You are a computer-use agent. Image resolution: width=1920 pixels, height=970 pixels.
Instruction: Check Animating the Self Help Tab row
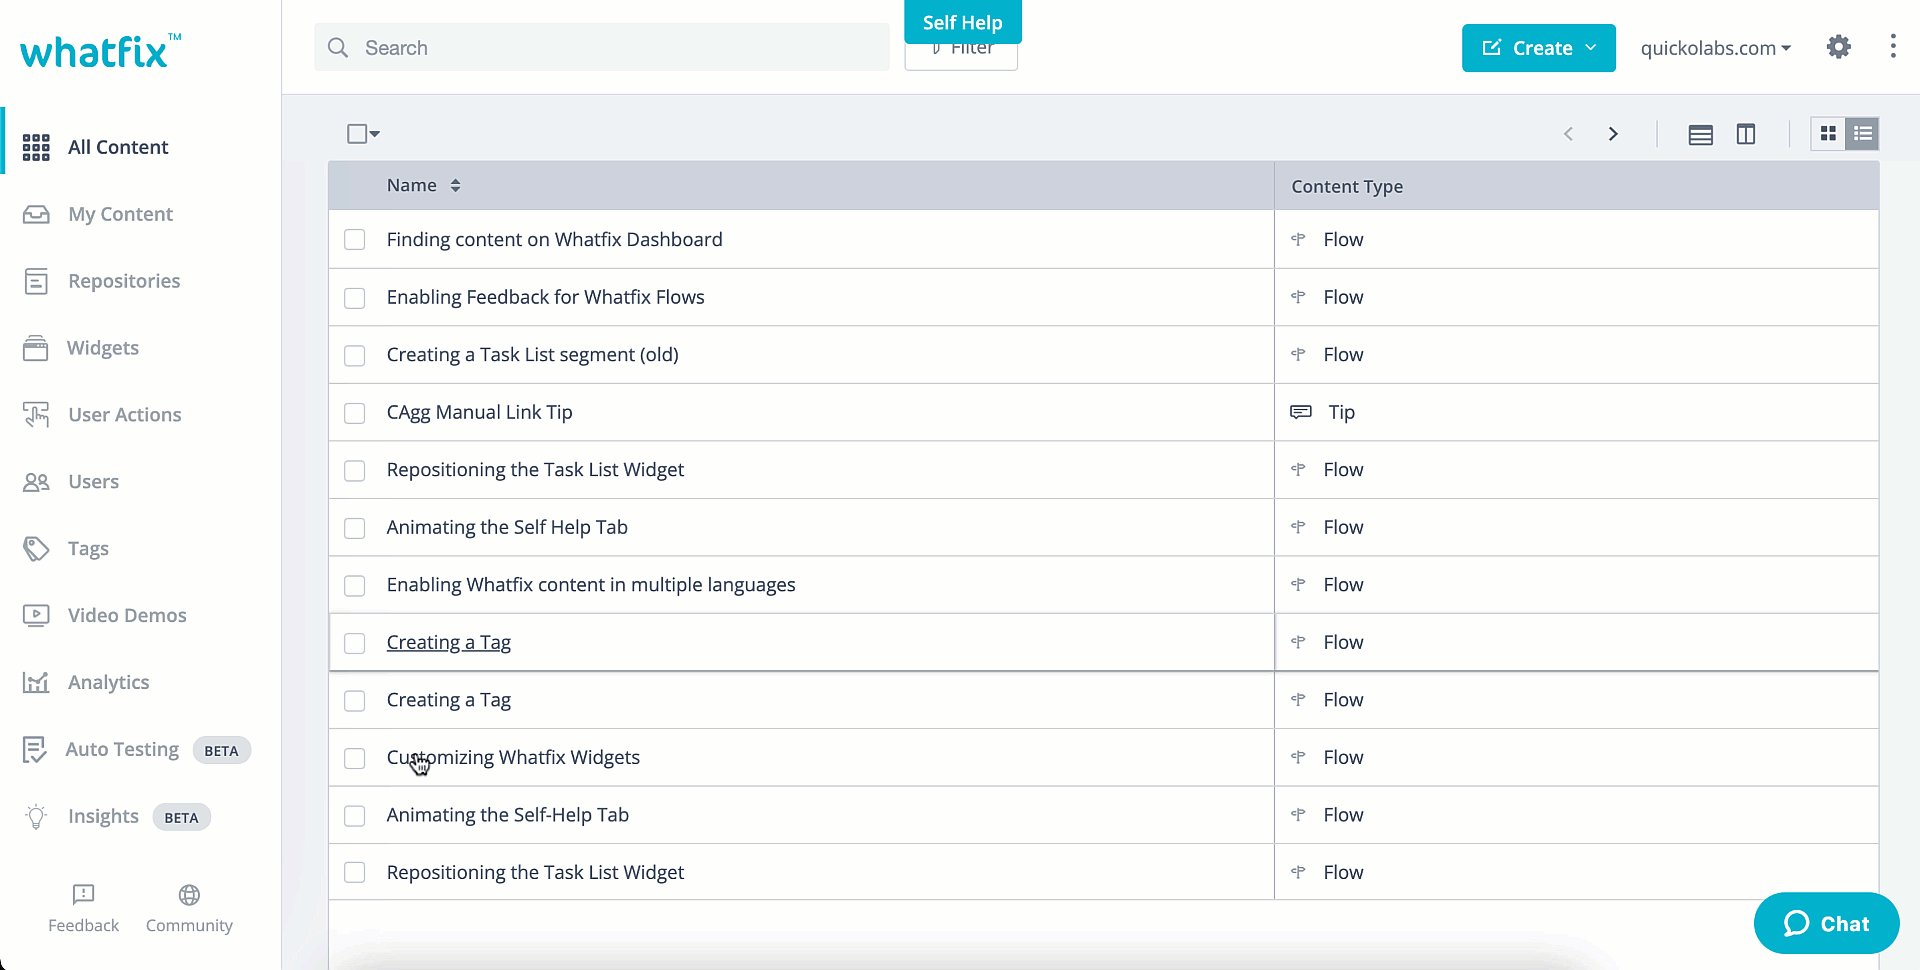[355, 528]
